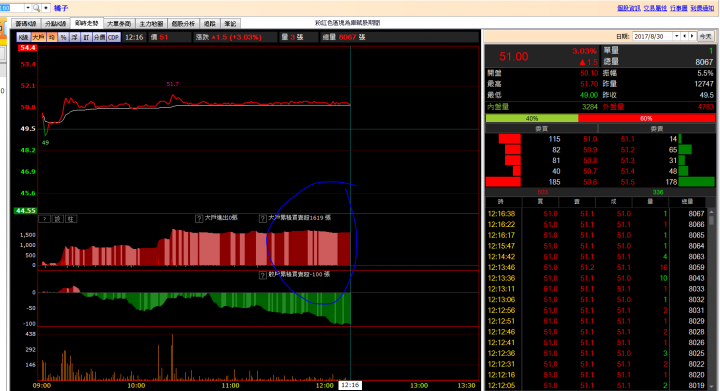Open the 主力地圖 tab
720x391 pixels.
pos(151,23)
